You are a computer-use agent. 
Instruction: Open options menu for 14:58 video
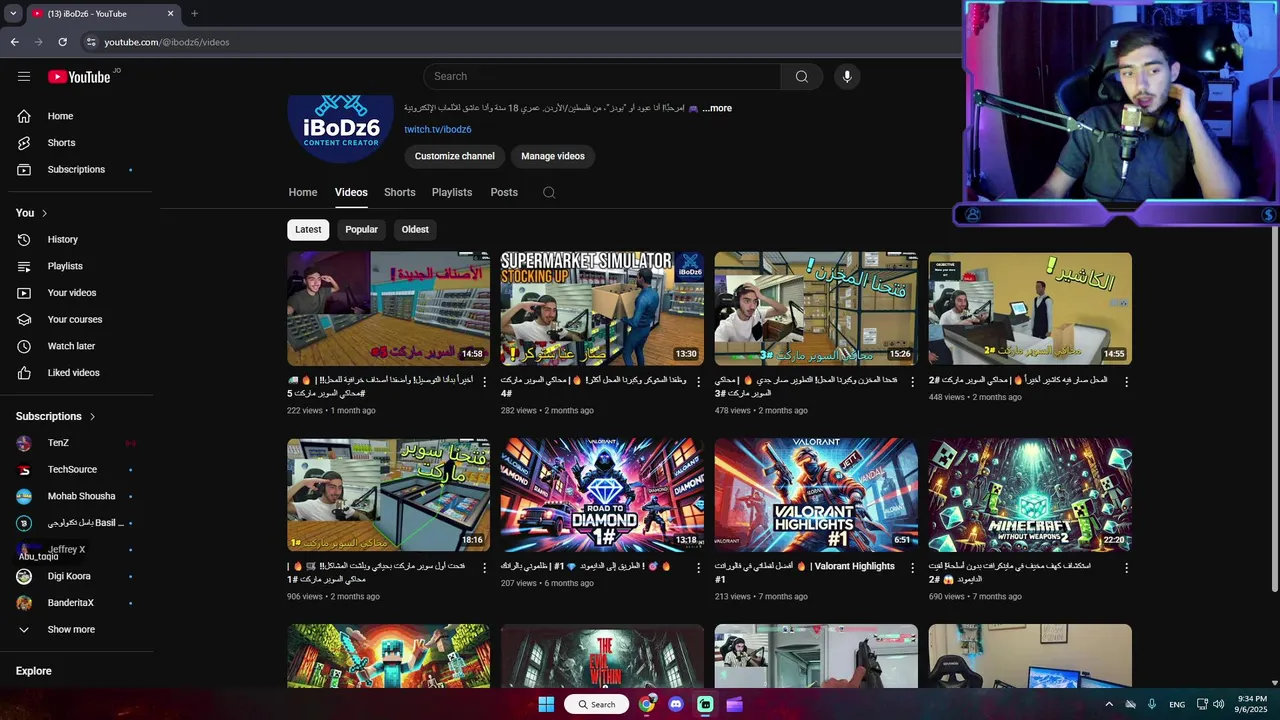(485, 382)
